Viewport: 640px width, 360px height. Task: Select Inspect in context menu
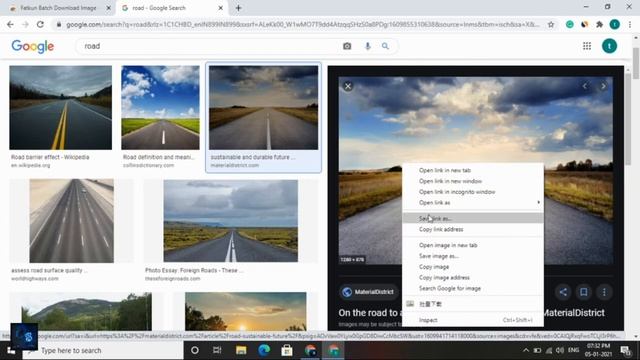473,320
